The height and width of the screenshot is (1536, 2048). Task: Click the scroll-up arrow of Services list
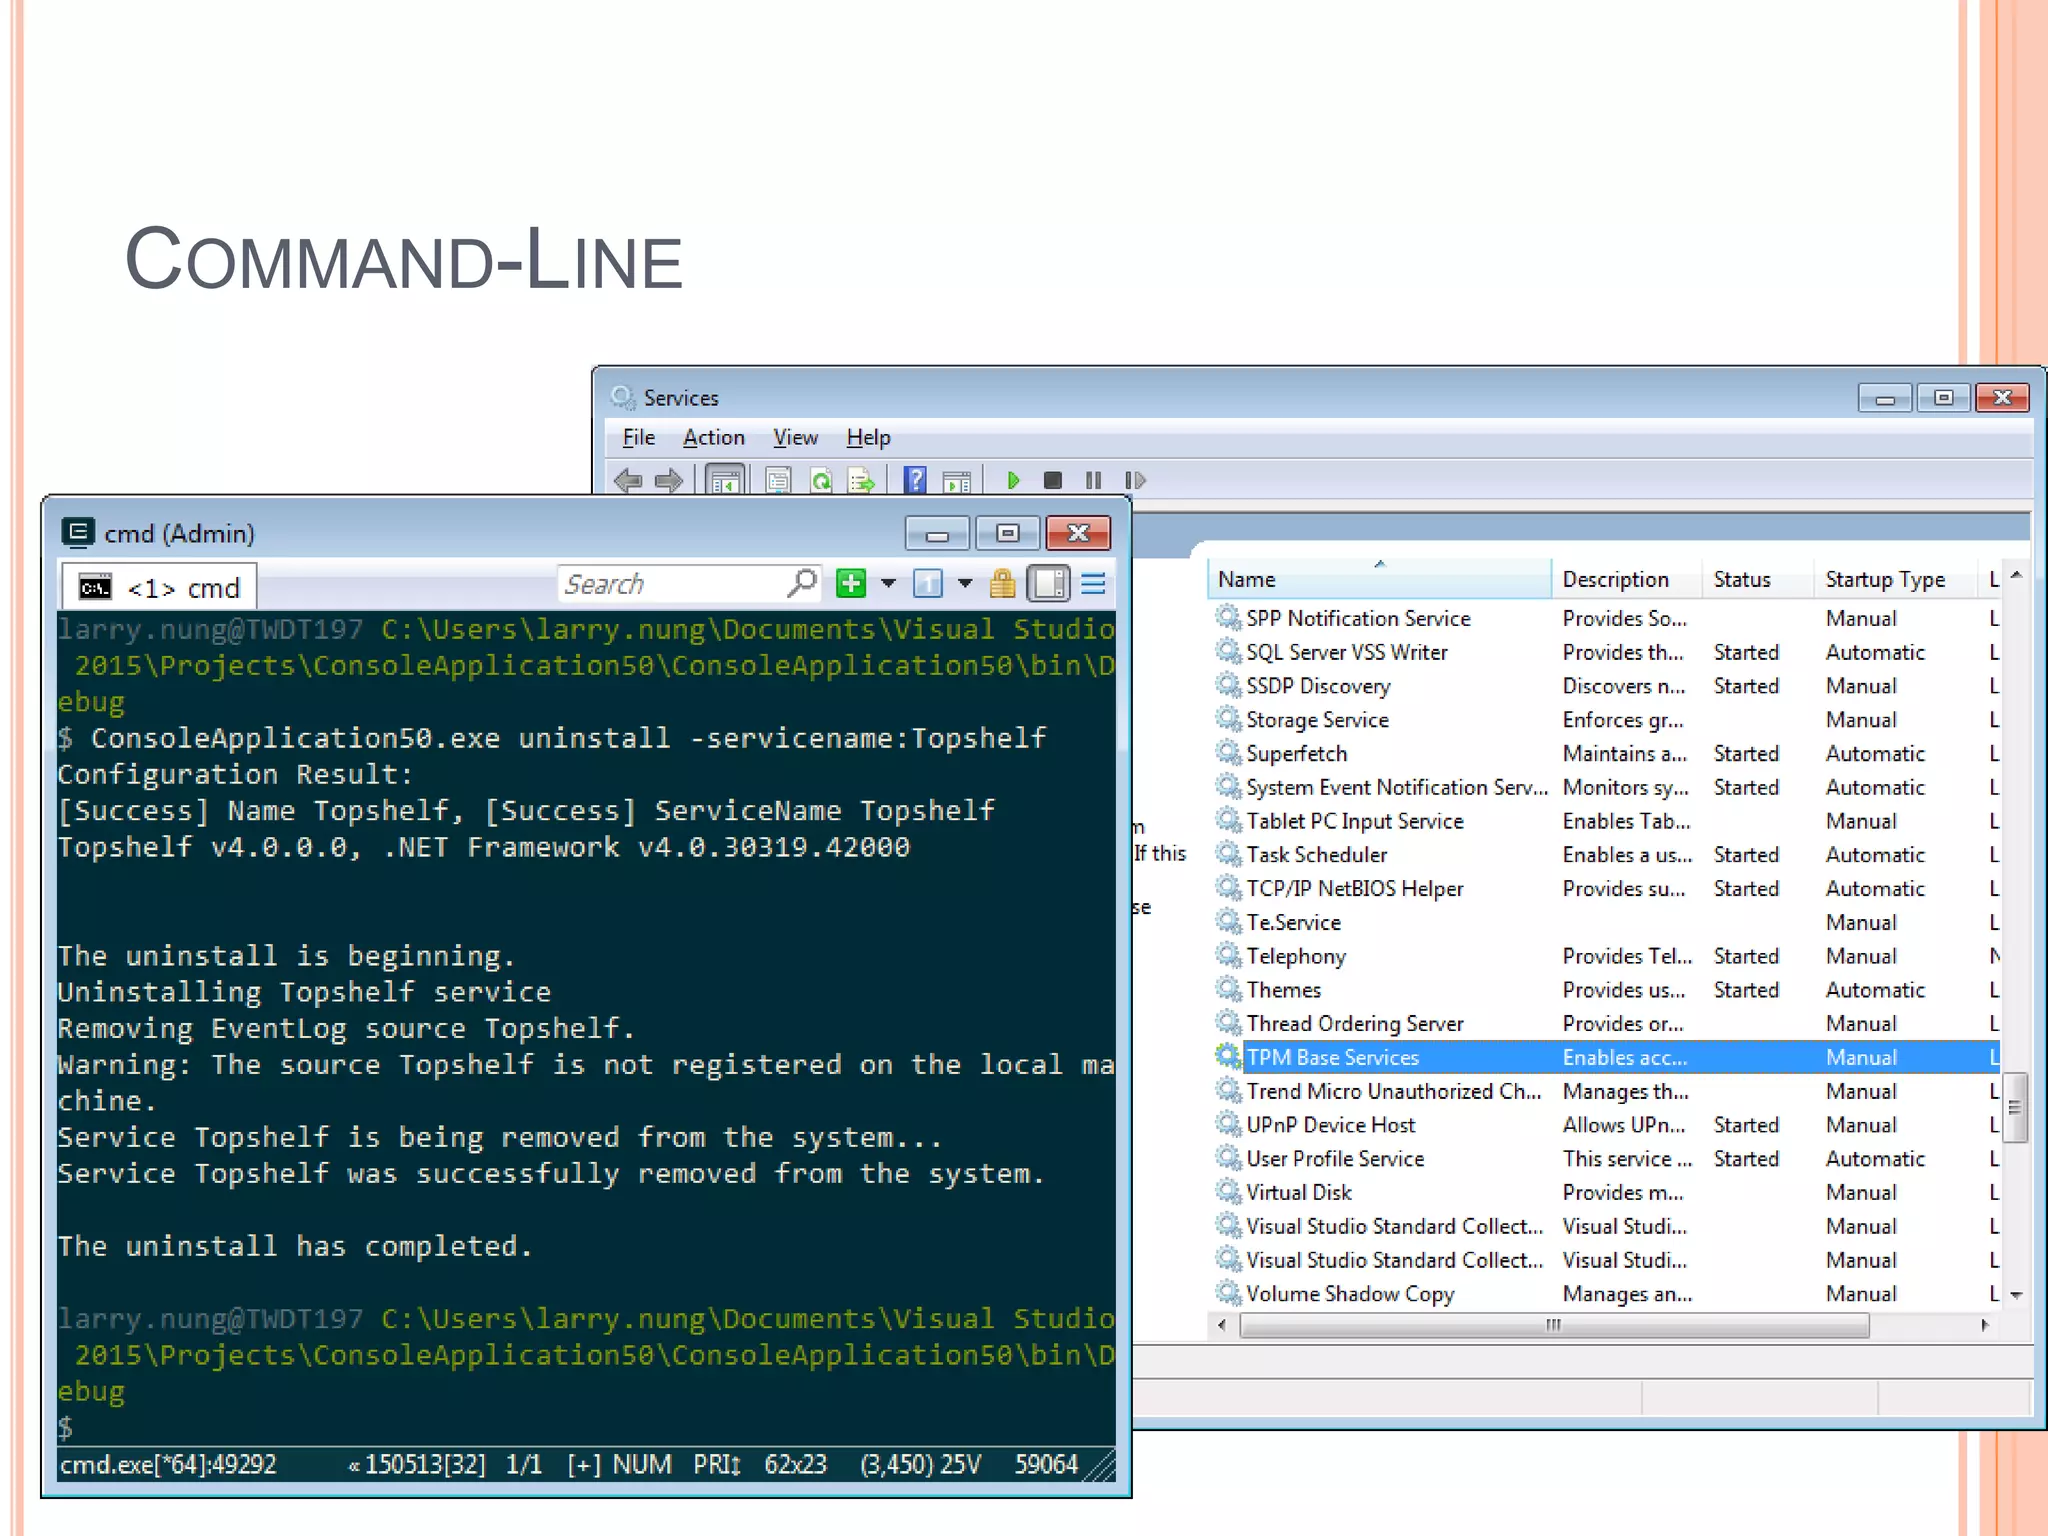click(x=2016, y=575)
